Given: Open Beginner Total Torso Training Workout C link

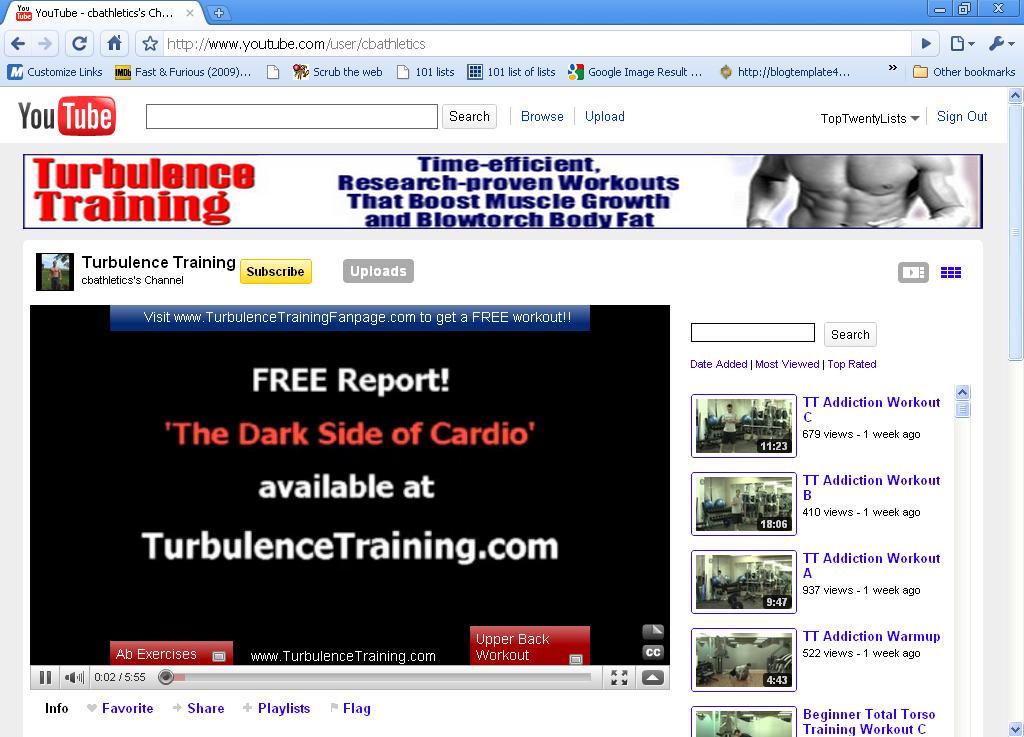Looking at the screenshot, I should click(869, 721).
